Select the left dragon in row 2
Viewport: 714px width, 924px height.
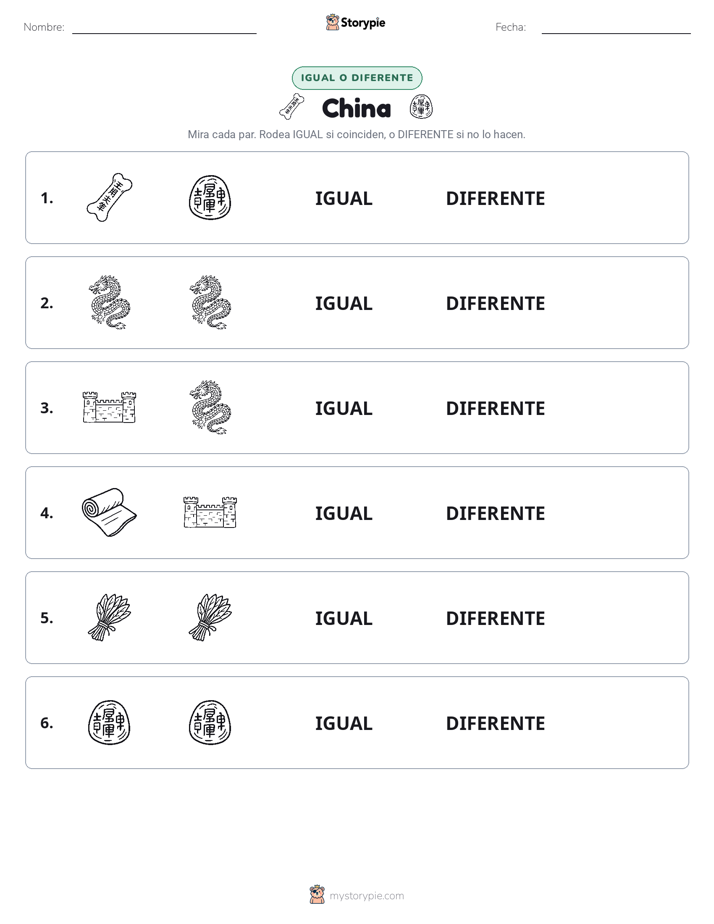click(x=109, y=302)
